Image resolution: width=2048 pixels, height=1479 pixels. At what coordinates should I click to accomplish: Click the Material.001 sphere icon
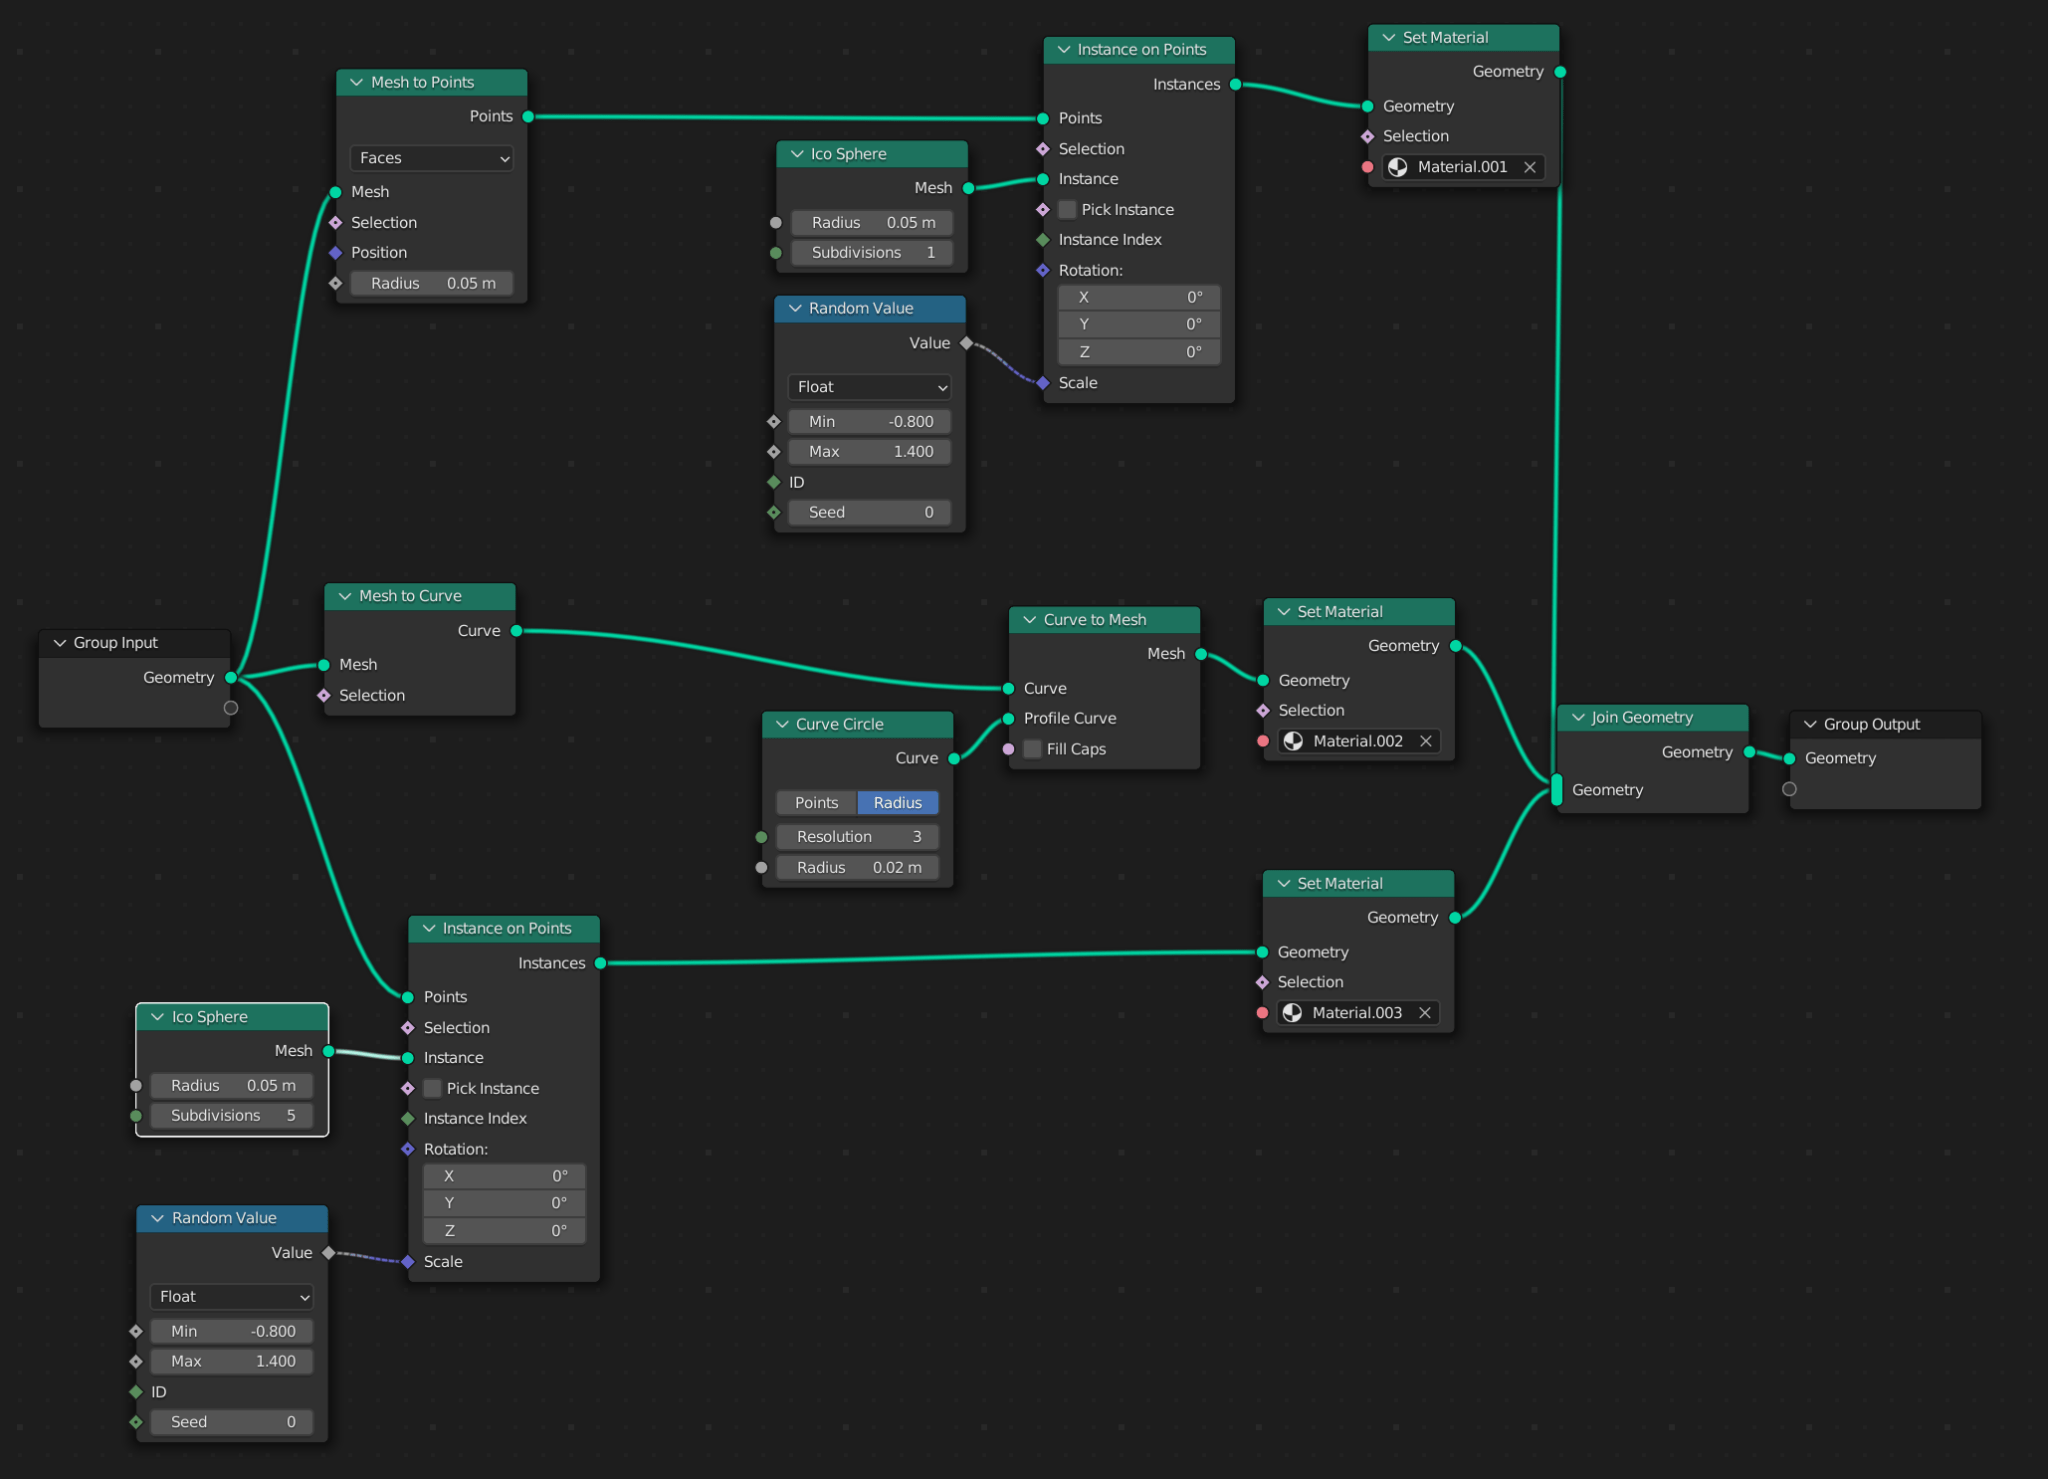(1398, 167)
